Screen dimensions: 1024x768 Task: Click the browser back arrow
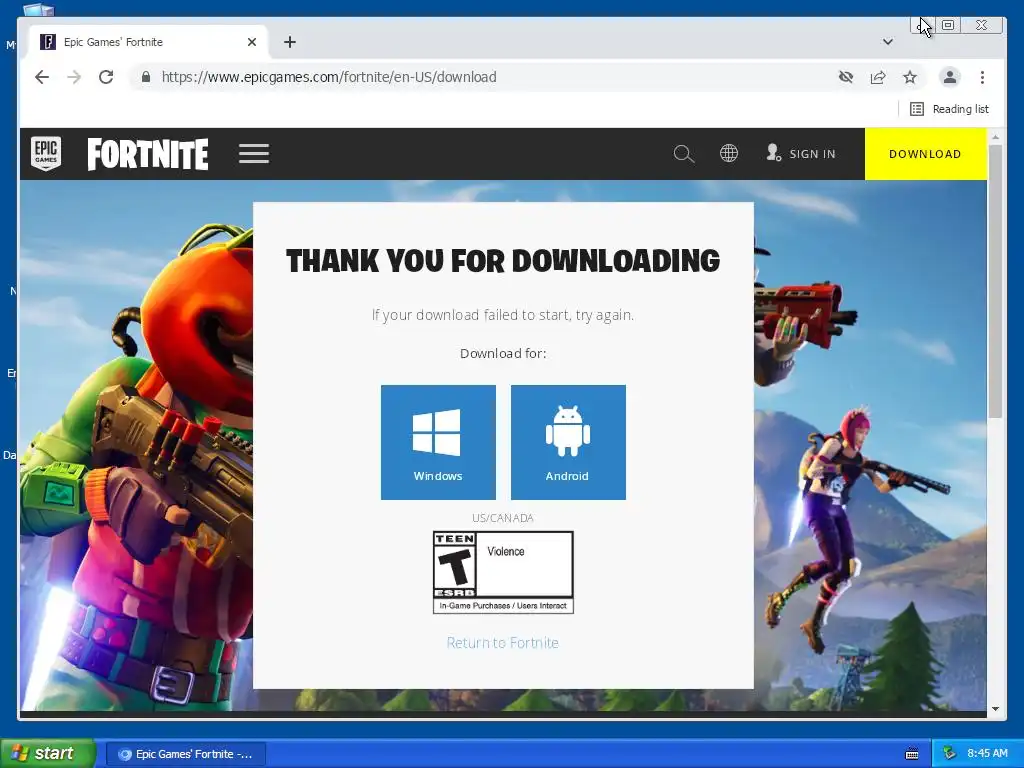tap(42, 77)
